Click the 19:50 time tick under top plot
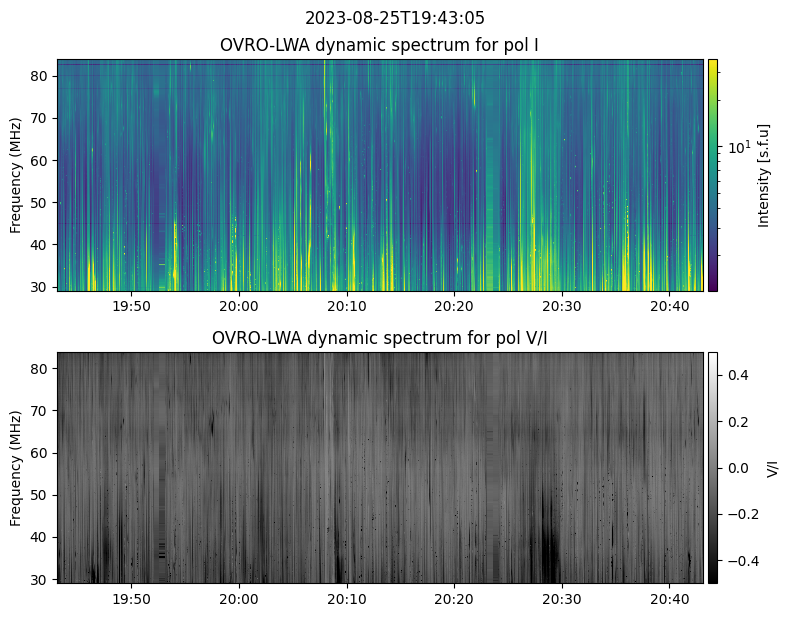 coord(131,306)
